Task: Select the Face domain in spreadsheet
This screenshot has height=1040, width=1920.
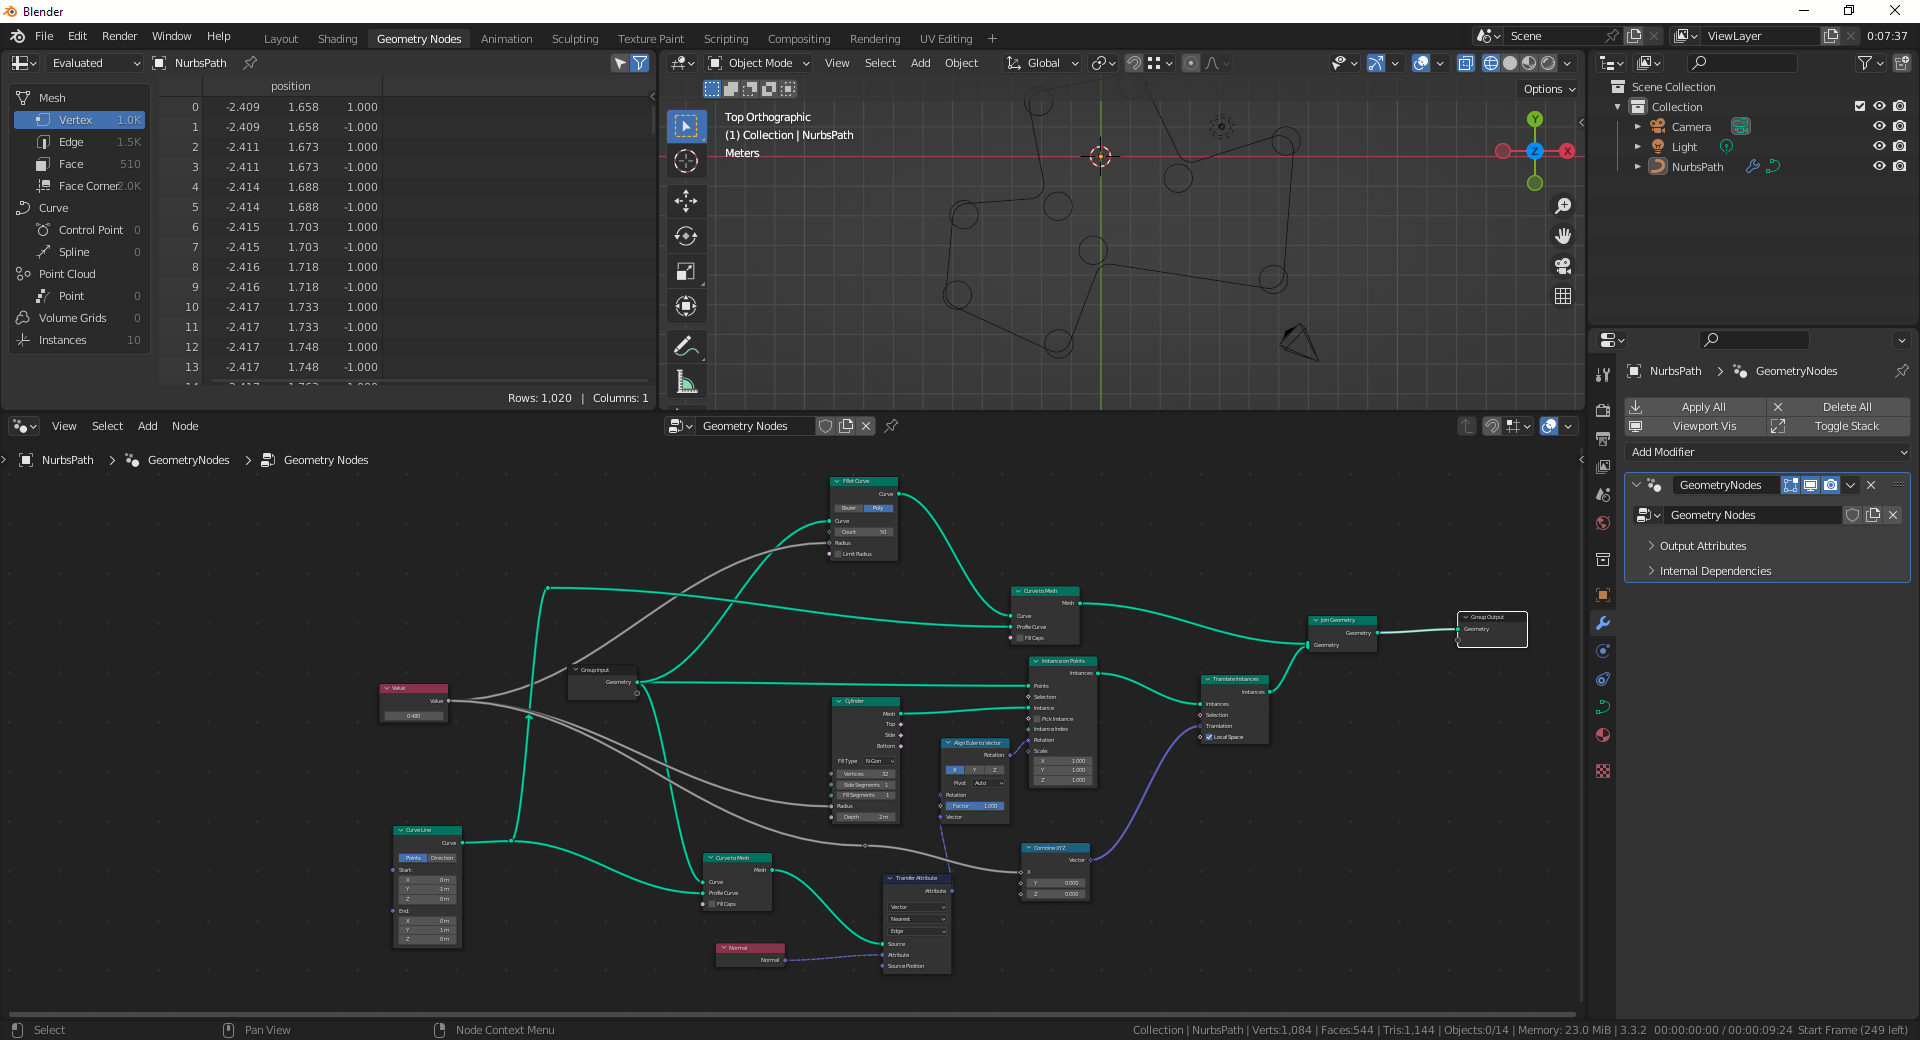Action: 80,164
